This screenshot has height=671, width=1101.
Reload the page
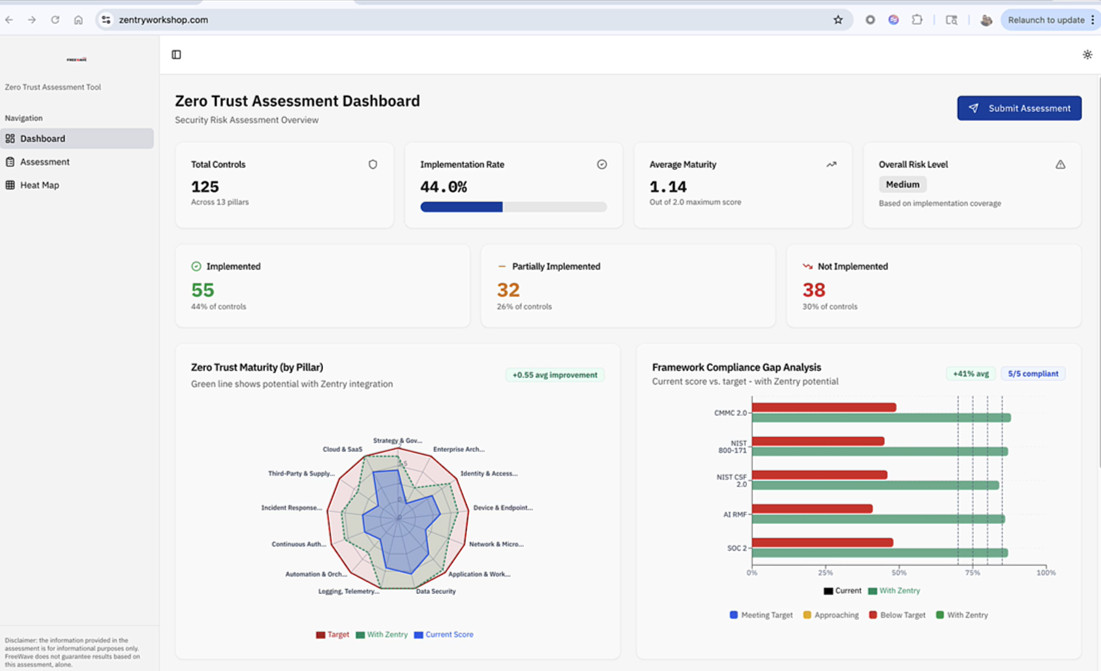[55, 20]
